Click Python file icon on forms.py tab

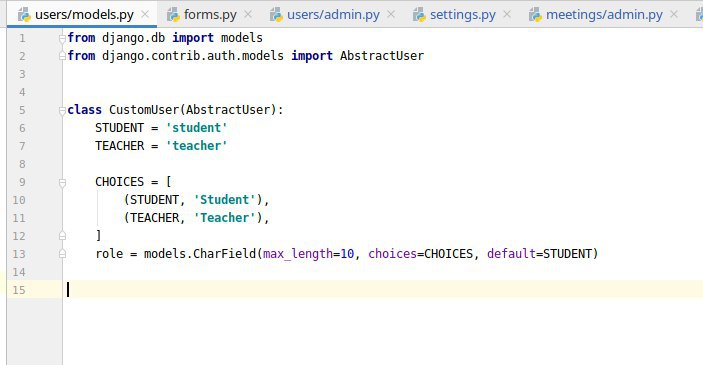click(174, 15)
